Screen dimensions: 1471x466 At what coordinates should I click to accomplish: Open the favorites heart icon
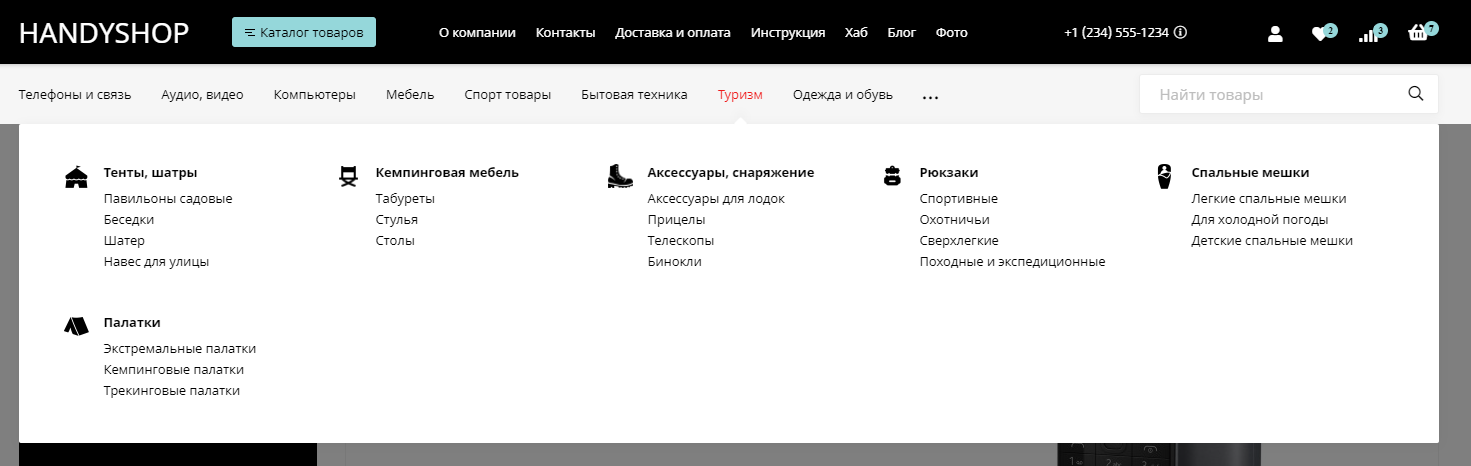1319,34
